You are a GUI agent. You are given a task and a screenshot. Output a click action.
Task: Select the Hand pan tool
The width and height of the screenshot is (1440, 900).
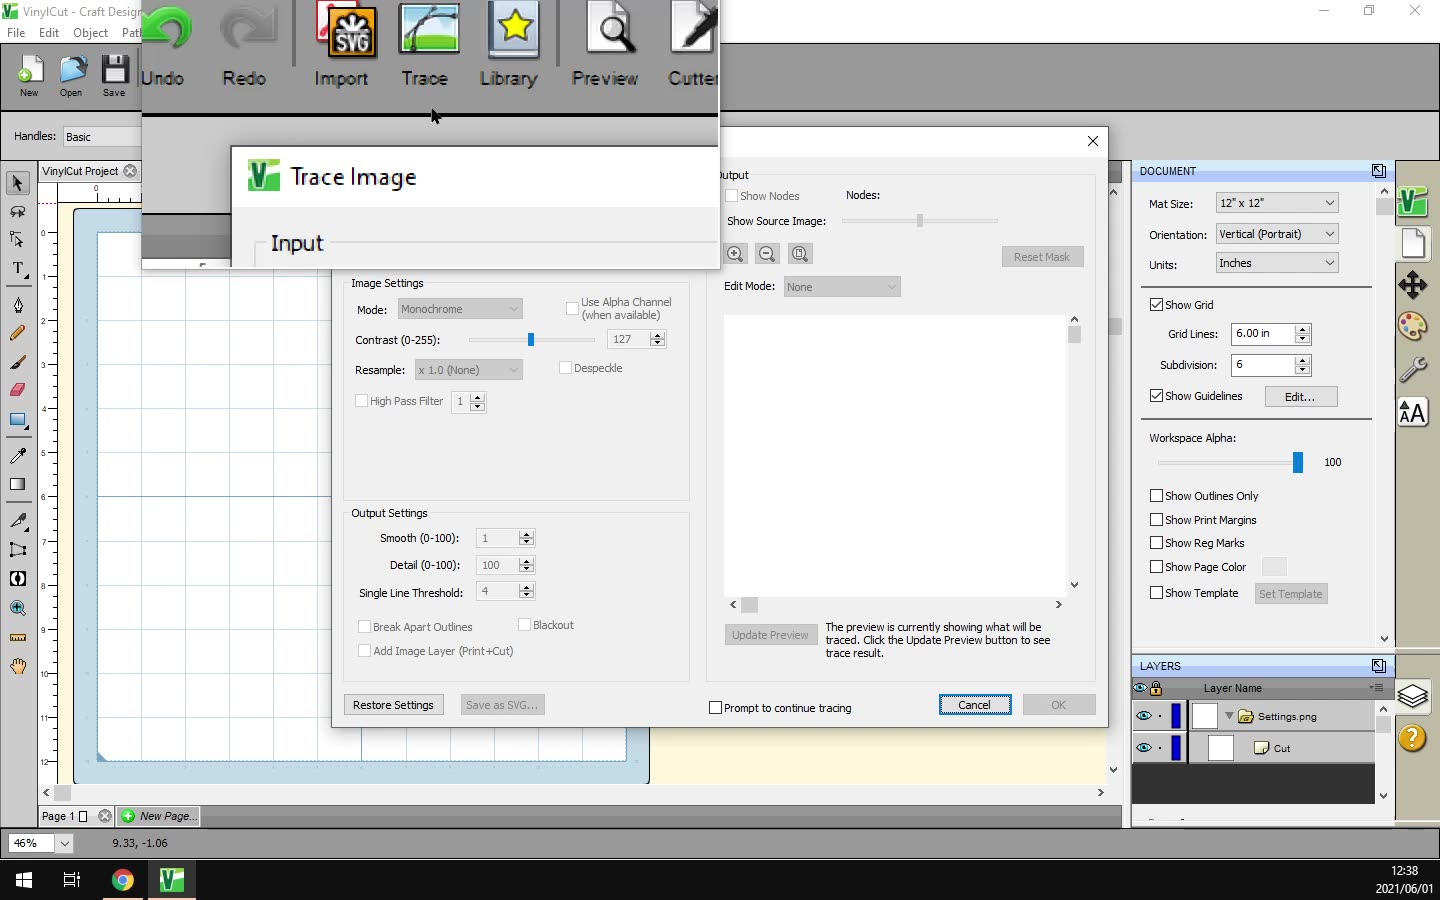coord(18,666)
